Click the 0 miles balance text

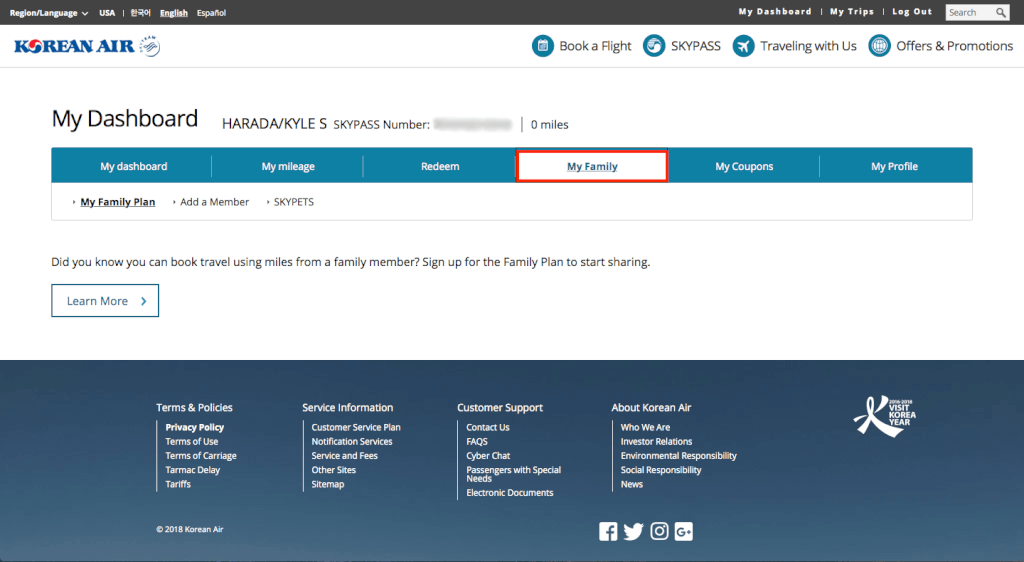(x=549, y=125)
